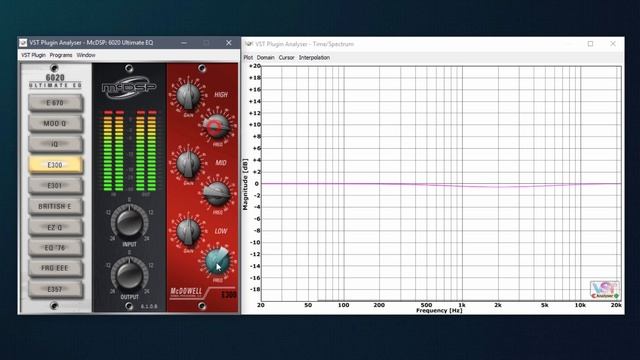Click the MID band gain knob

click(188, 164)
